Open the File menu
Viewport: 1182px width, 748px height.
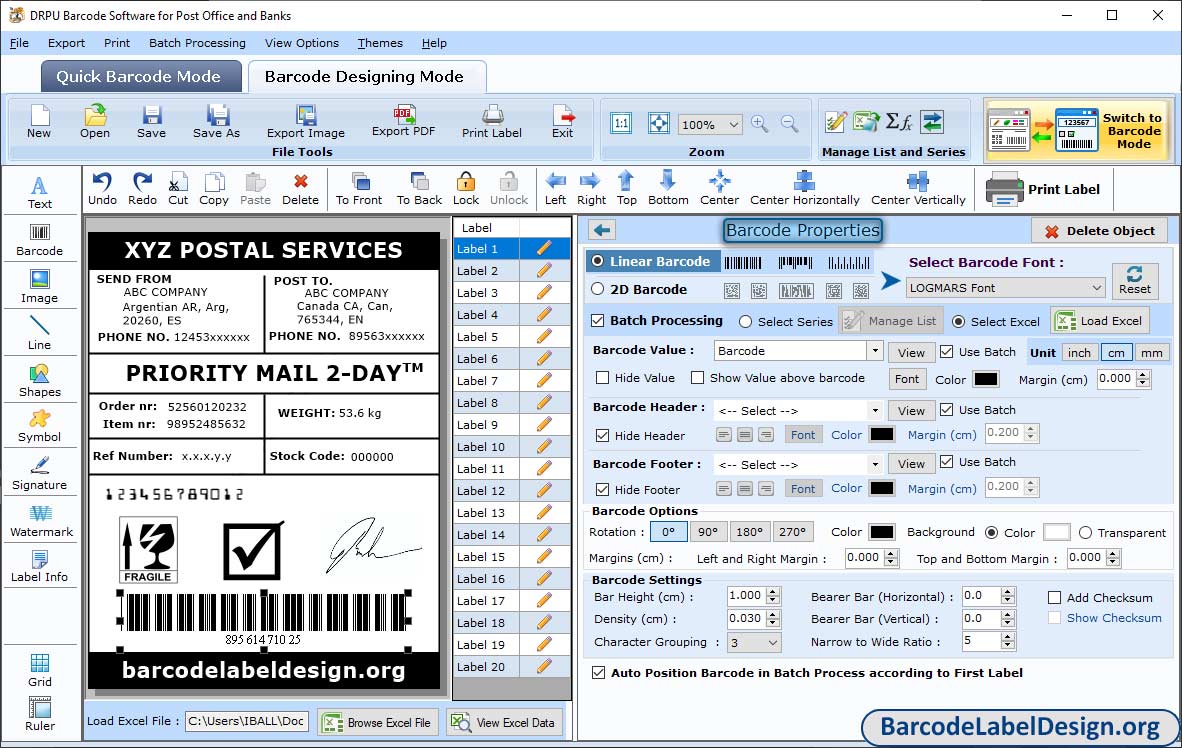coord(19,43)
